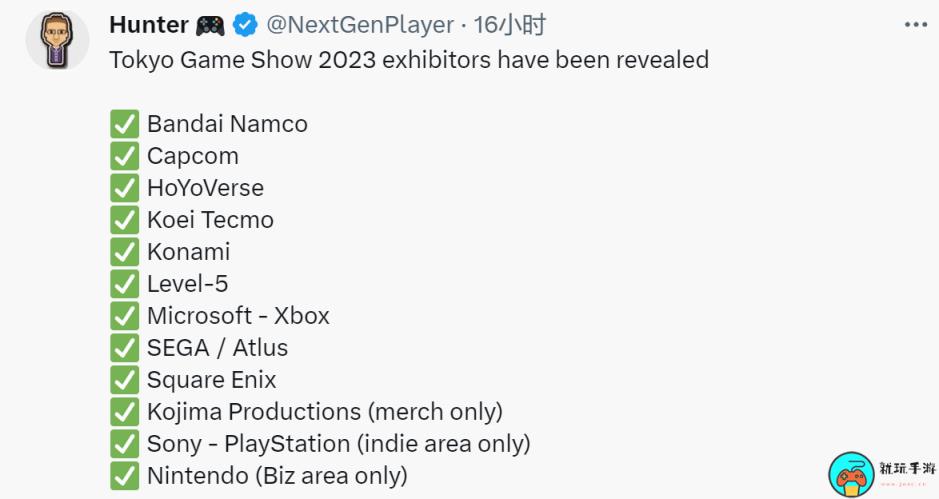The width and height of the screenshot is (939, 499).
Task: Click the gamepad watermark logo in corner
Action: (851, 475)
